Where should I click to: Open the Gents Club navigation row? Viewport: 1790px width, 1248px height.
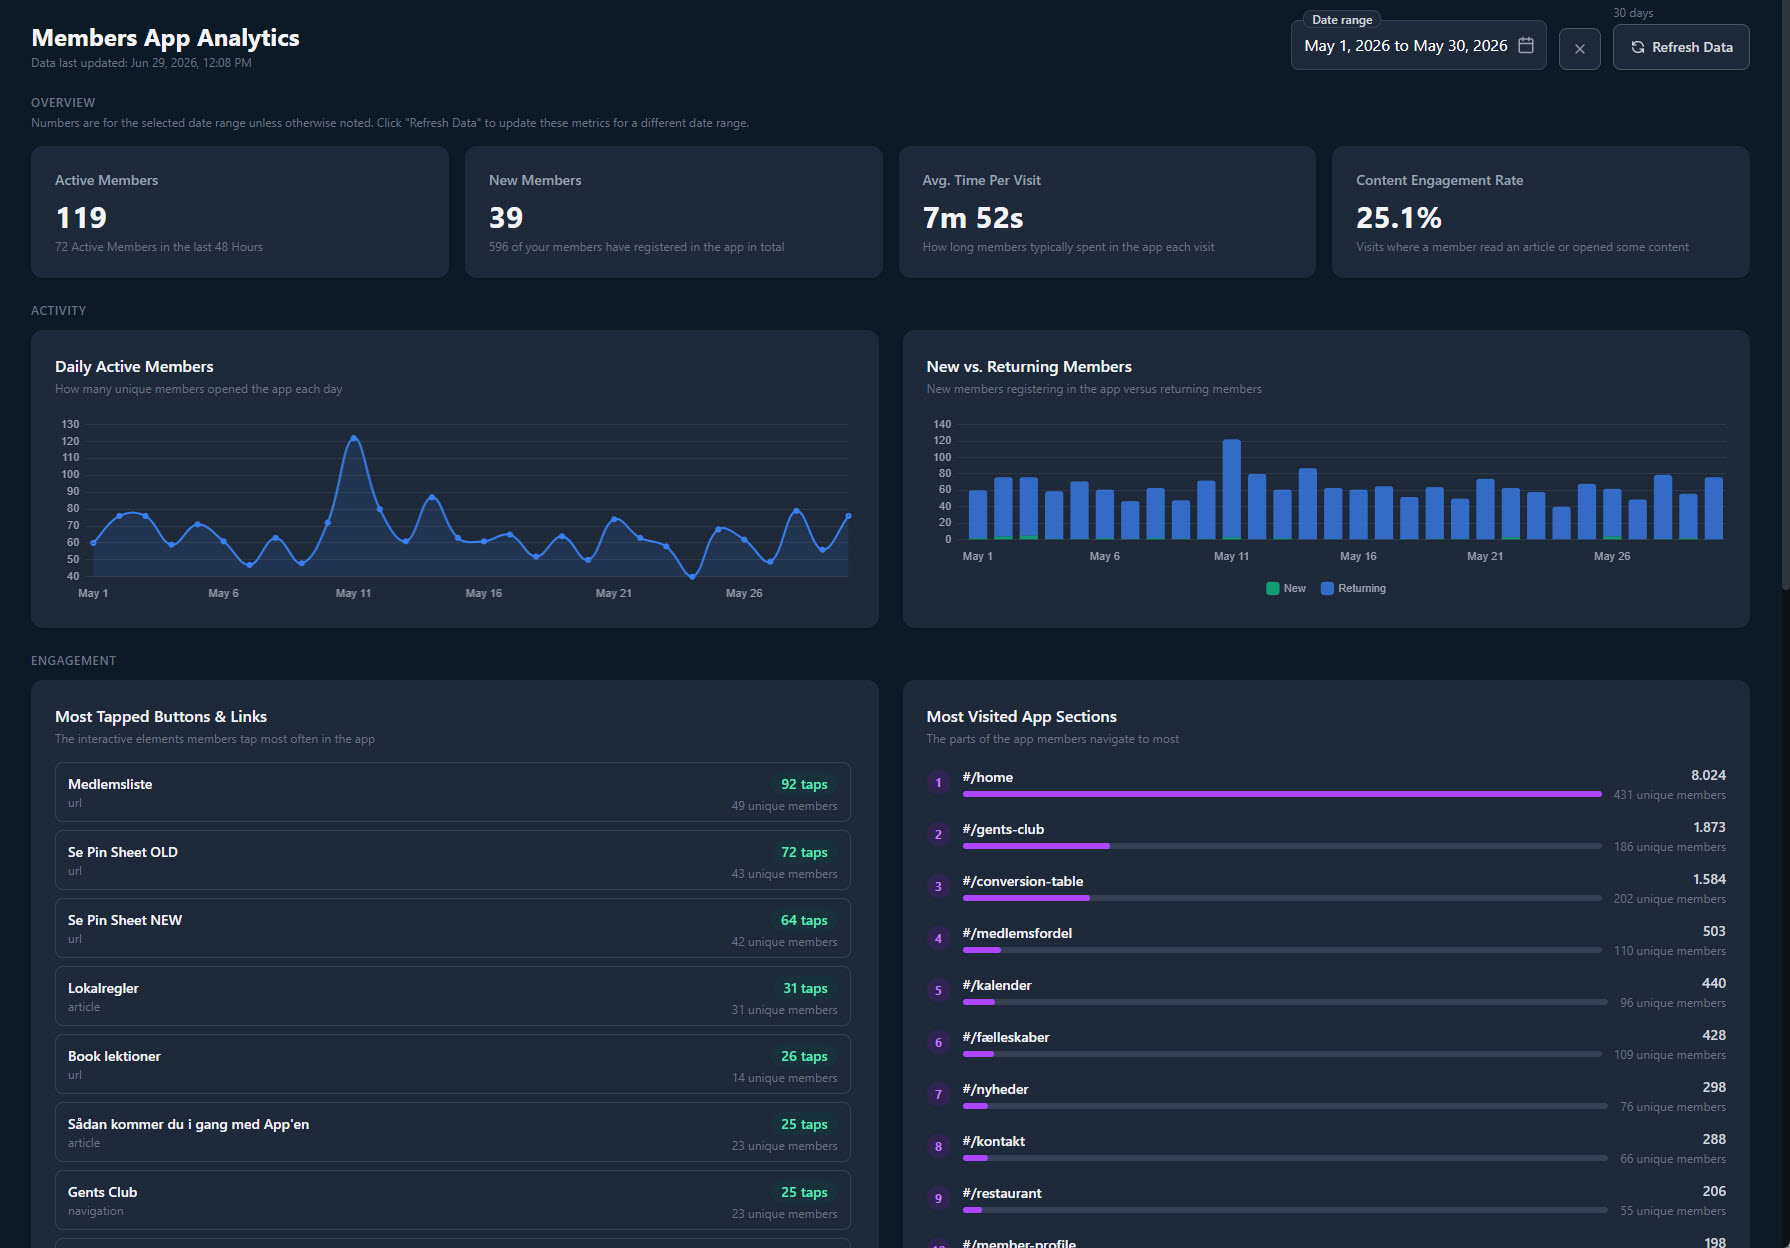pos(453,1200)
